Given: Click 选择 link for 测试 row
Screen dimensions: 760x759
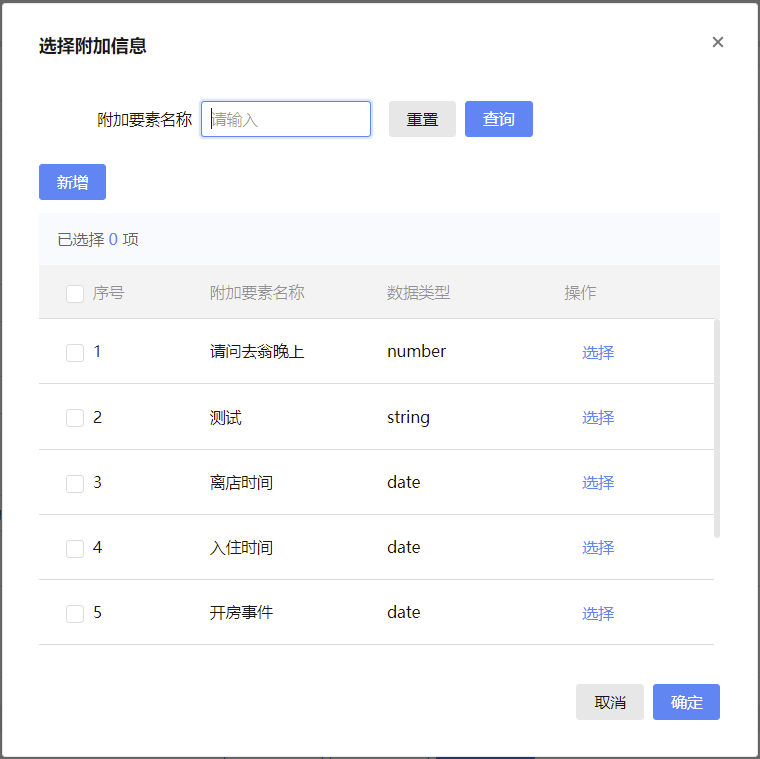Looking at the screenshot, I should (598, 418).
